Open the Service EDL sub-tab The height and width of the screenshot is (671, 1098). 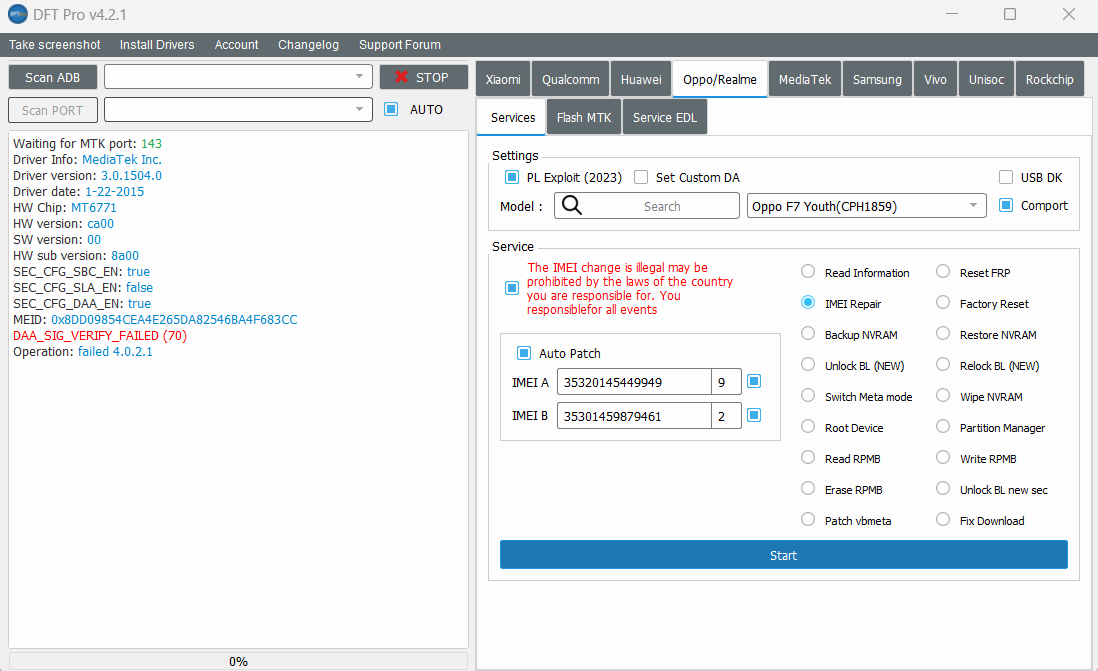[665, 117]
